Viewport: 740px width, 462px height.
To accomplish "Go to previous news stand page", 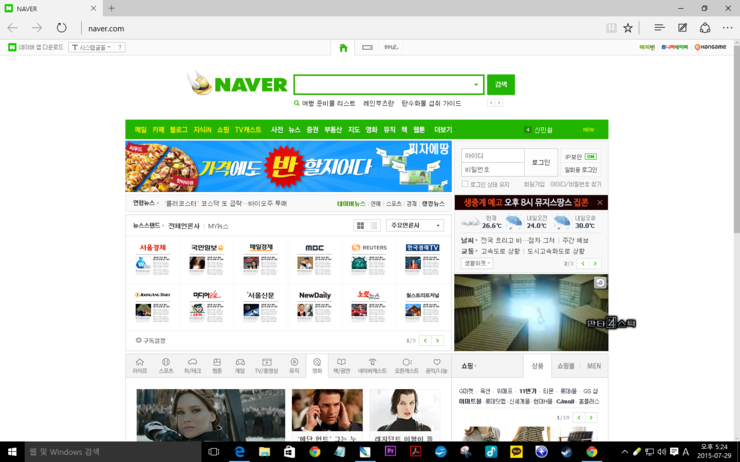I will (x=425, y=340).
